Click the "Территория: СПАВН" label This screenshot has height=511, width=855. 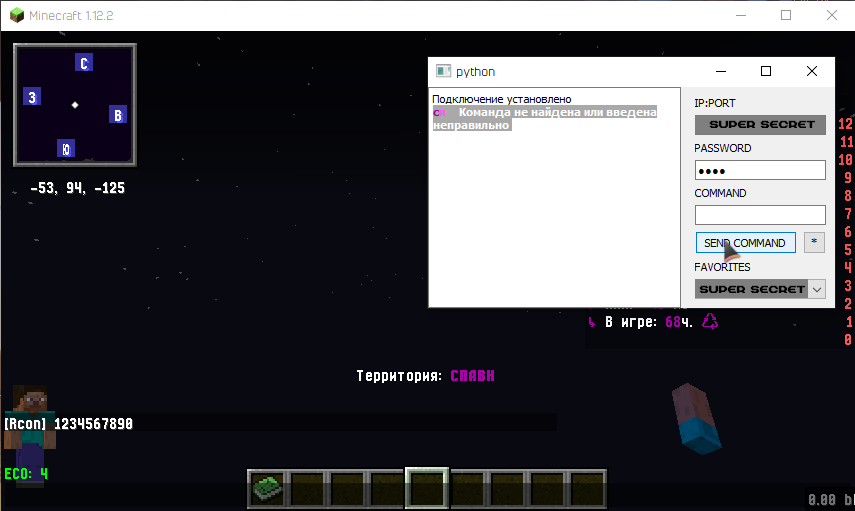[x=425, y=376]
